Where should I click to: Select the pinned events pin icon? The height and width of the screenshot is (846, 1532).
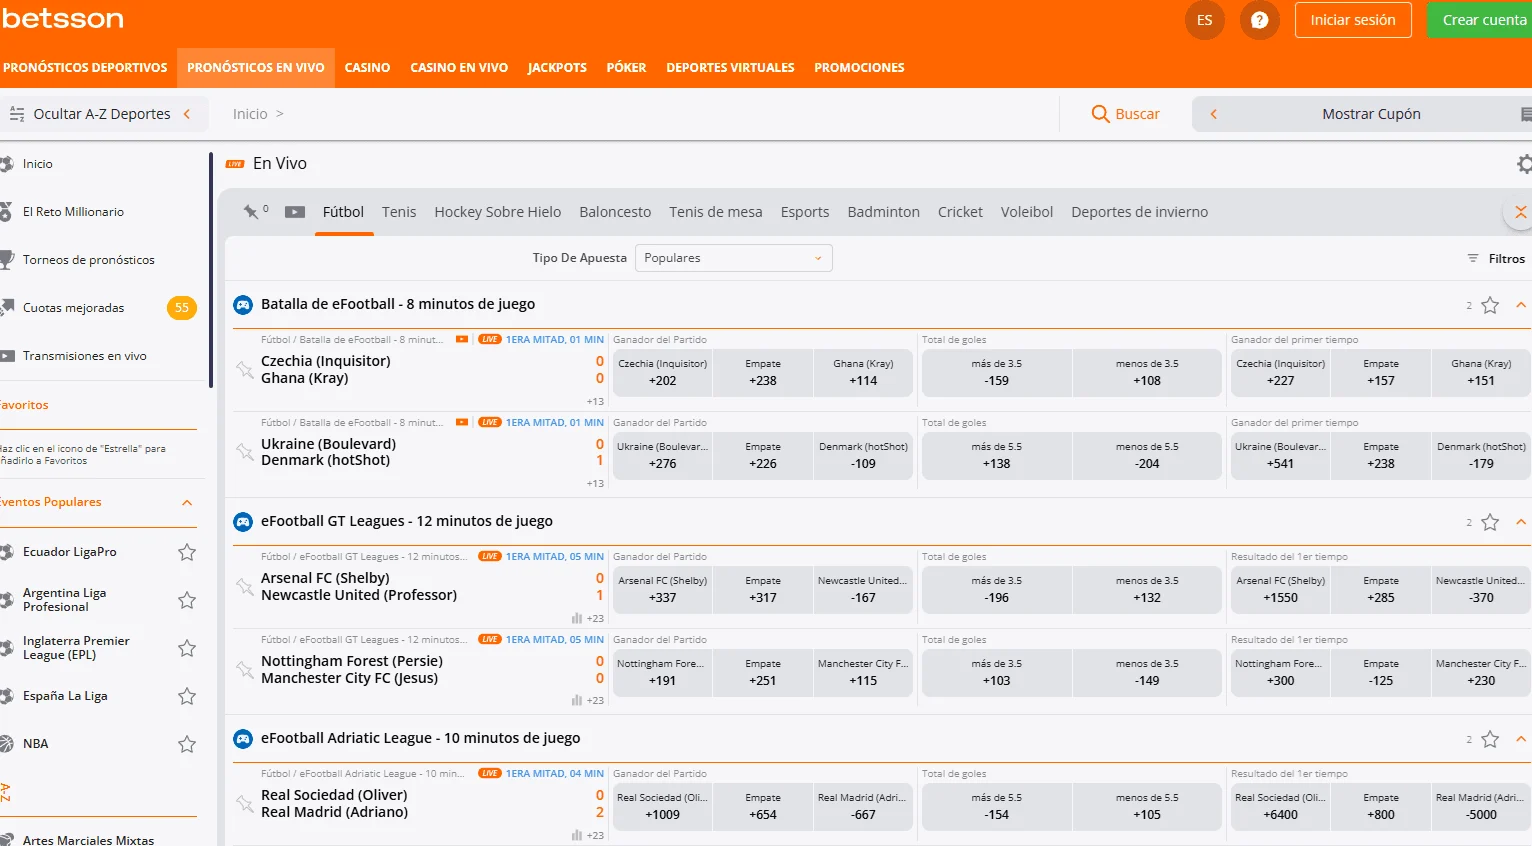coord(251,212)
